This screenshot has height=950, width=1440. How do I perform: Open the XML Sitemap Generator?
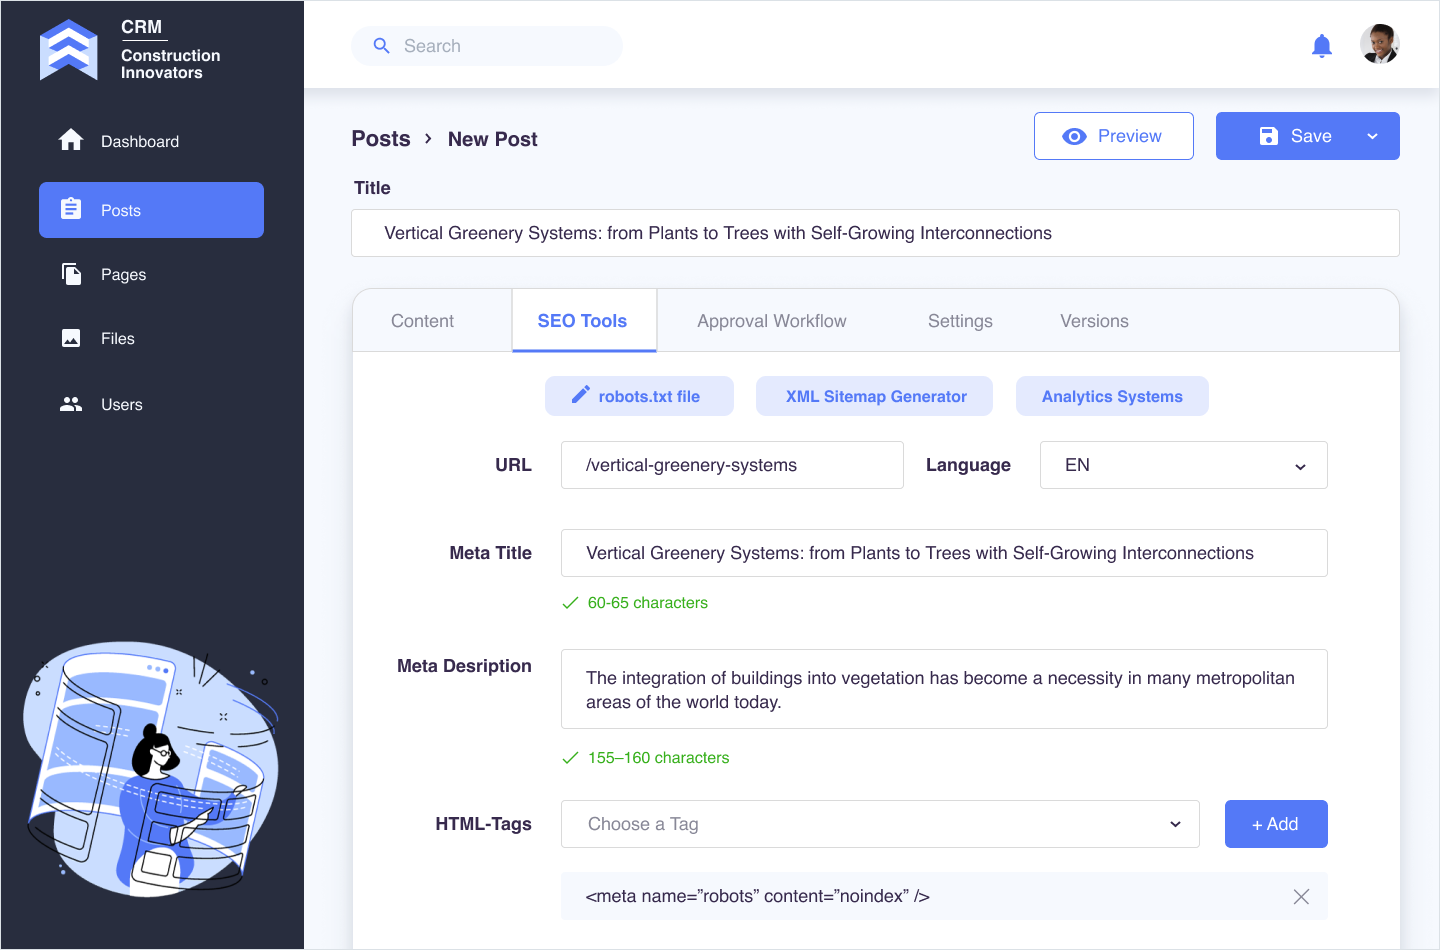(875, 397)
